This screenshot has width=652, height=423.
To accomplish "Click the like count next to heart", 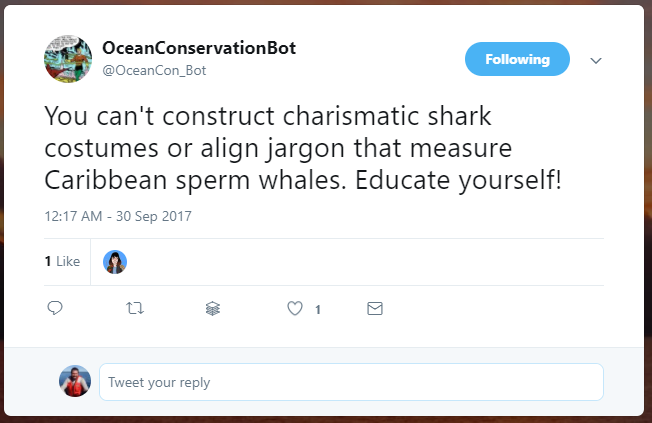I will (318, 310).
